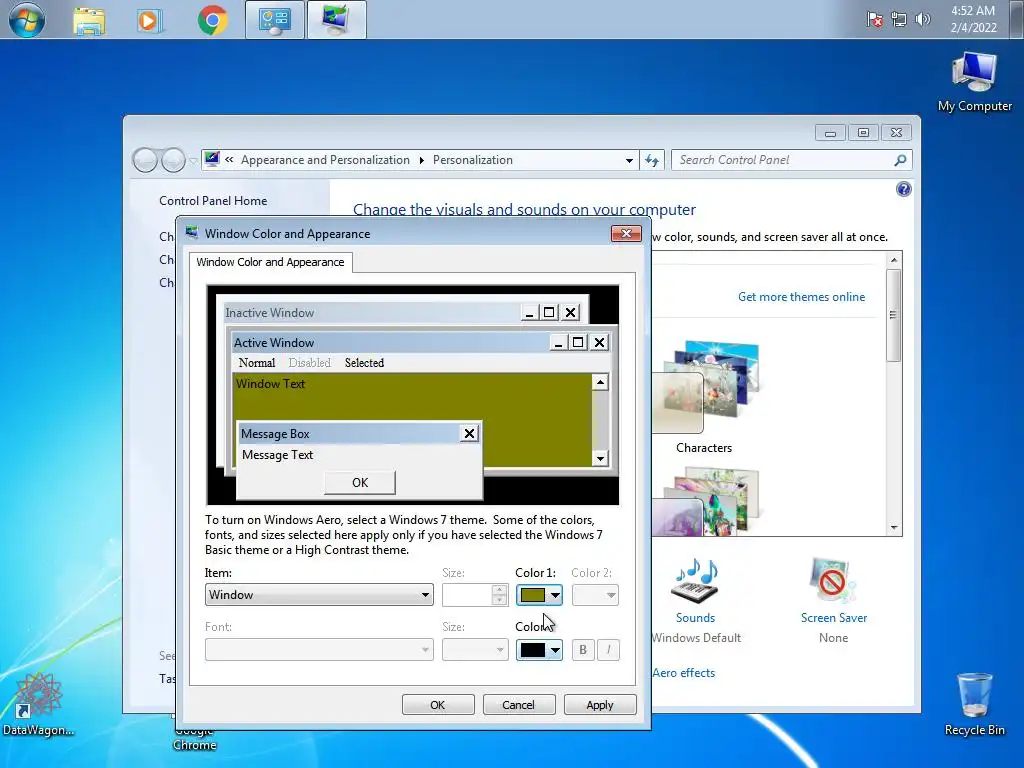Screen dimensions: 1024x768
Task: Open the Windows Start orb
Action: [27, 20]
